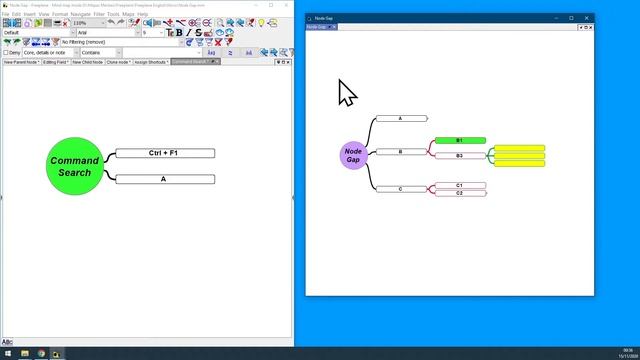The width and height of the screenshot is (640, 360).
Task: Toggle the Deny checkbox
Action: (6, 53)
